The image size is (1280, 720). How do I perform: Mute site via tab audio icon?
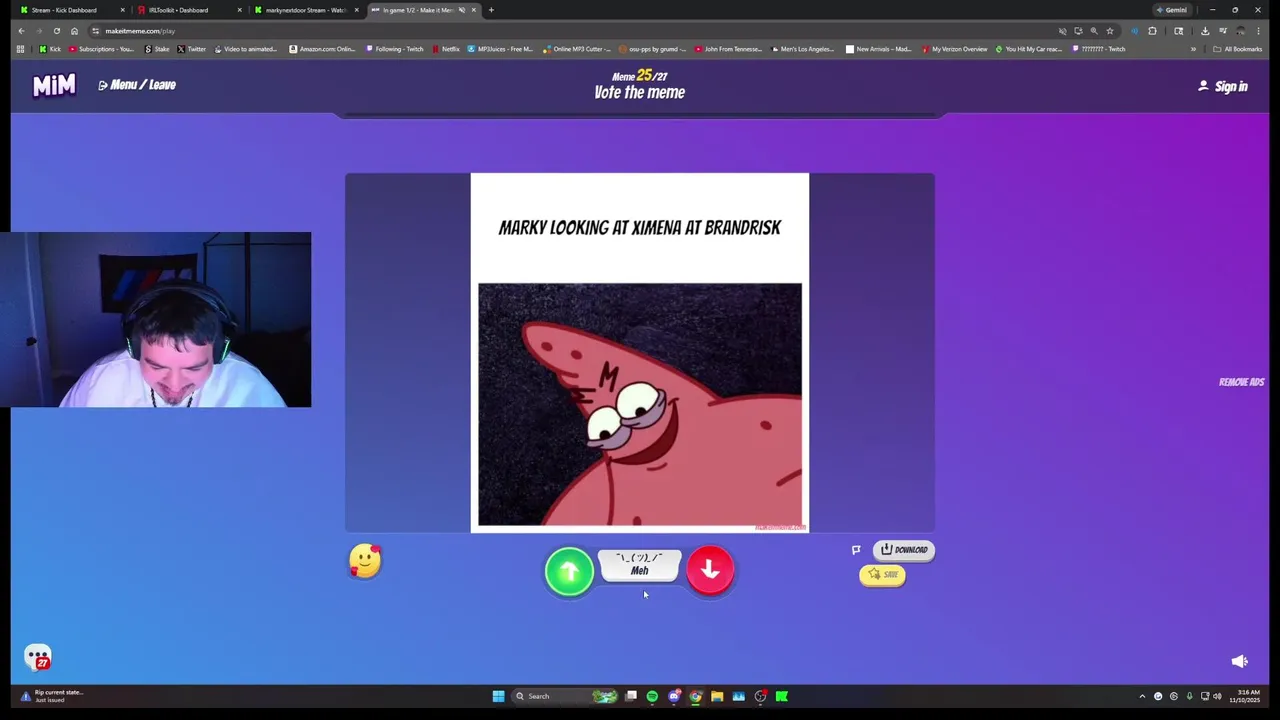pyautogui.click(x=461, y=10)
